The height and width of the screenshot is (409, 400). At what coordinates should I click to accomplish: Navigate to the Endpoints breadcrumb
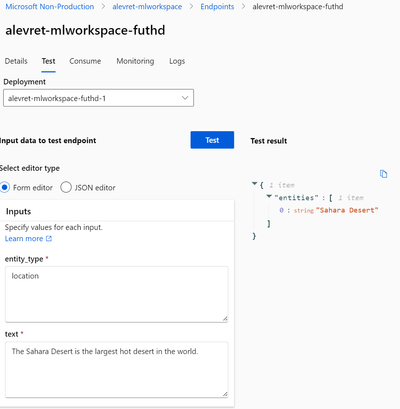(217, 7)
